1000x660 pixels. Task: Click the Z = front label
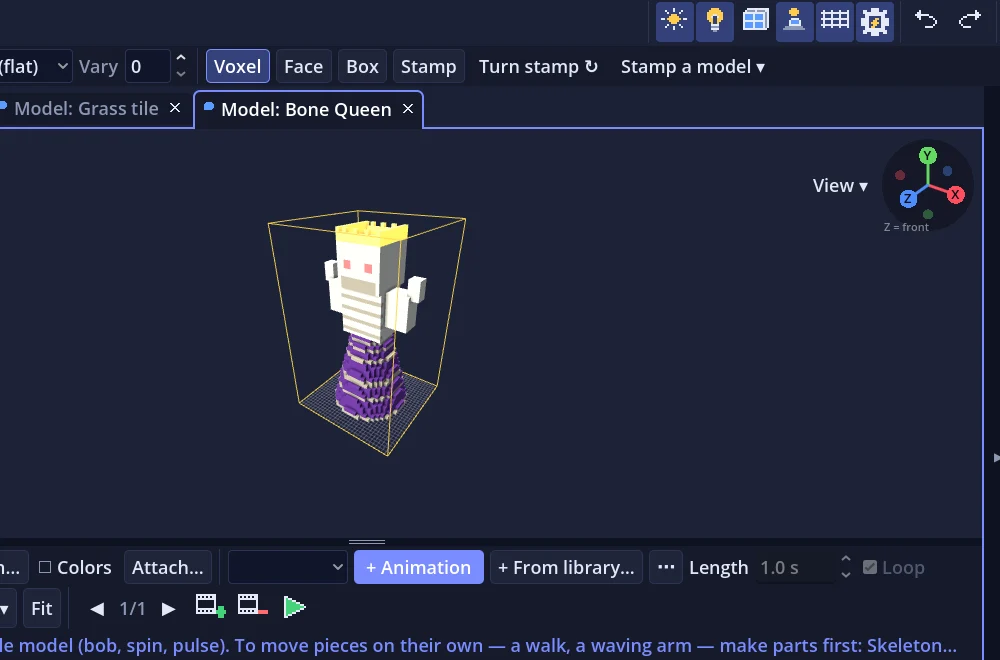tap(906, 227)
